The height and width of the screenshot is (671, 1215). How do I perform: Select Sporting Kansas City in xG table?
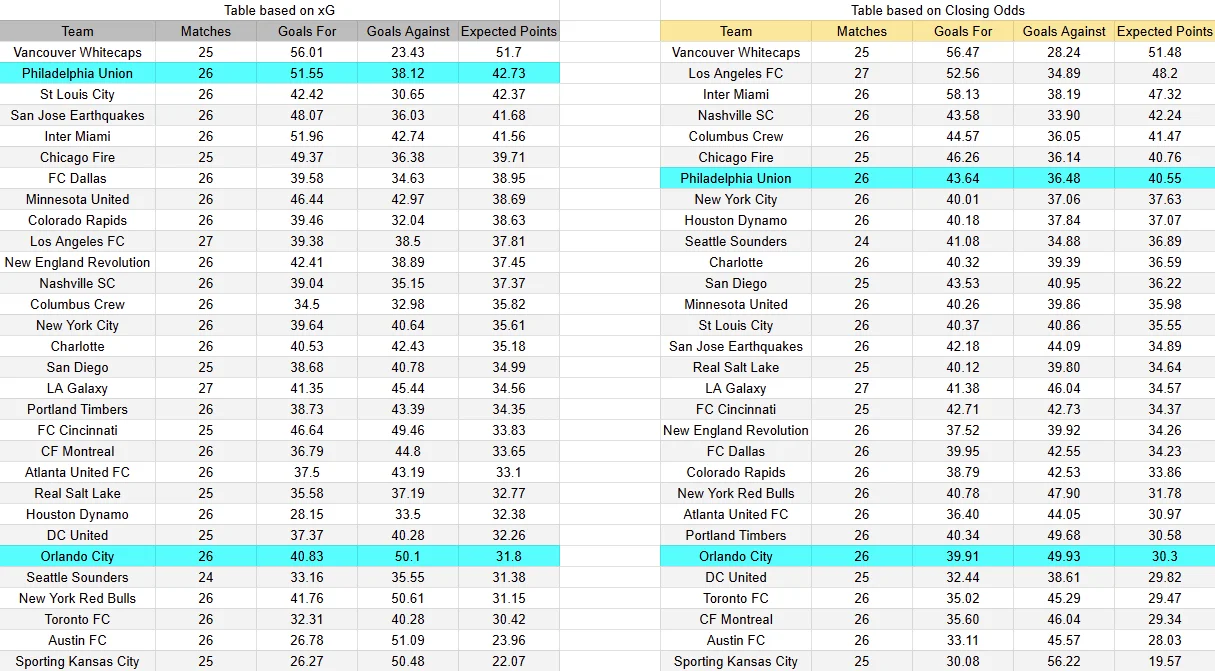click(x=77, y=661)
